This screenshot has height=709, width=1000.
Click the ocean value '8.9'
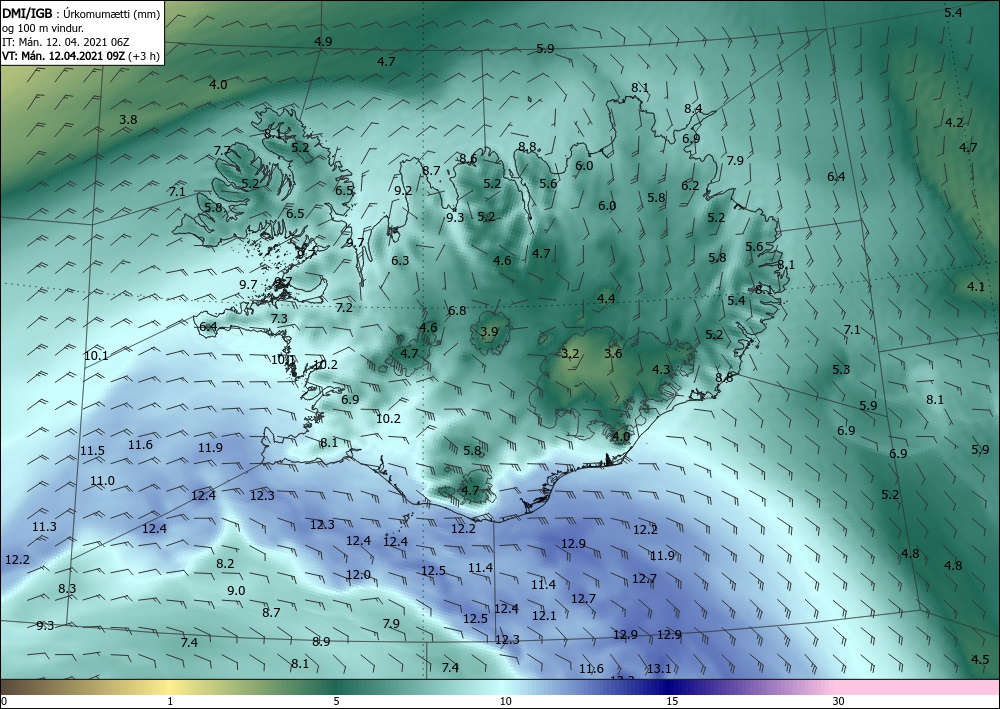(321, 641)
